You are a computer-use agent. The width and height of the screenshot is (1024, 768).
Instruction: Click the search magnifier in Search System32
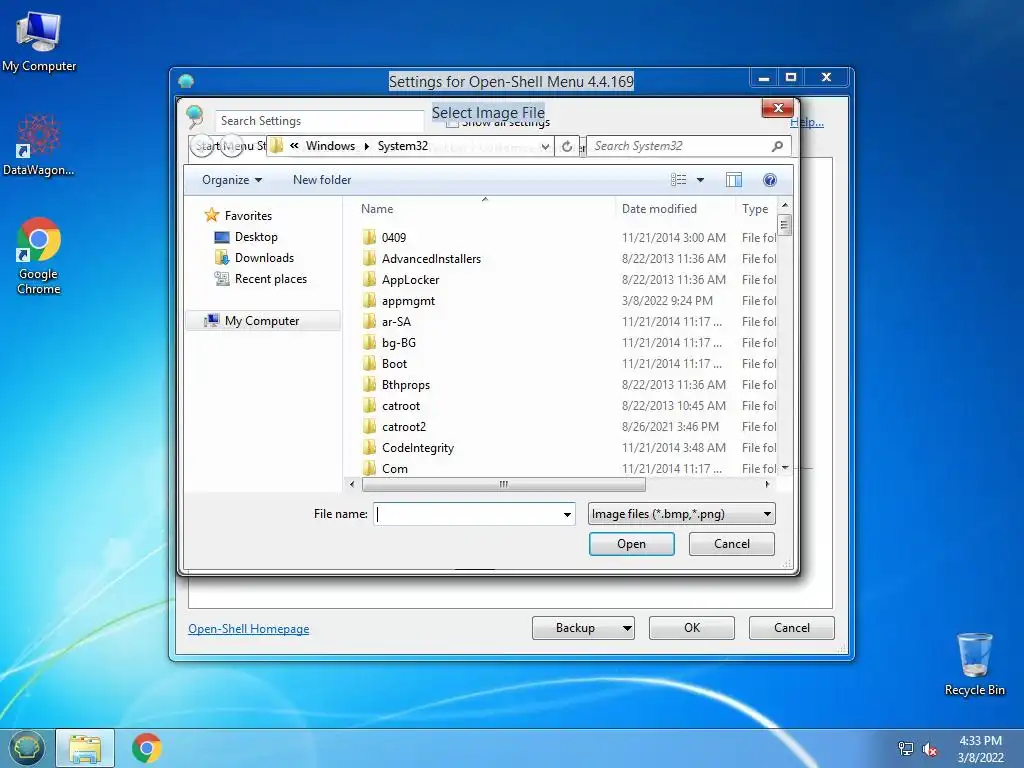click(777, 146)
